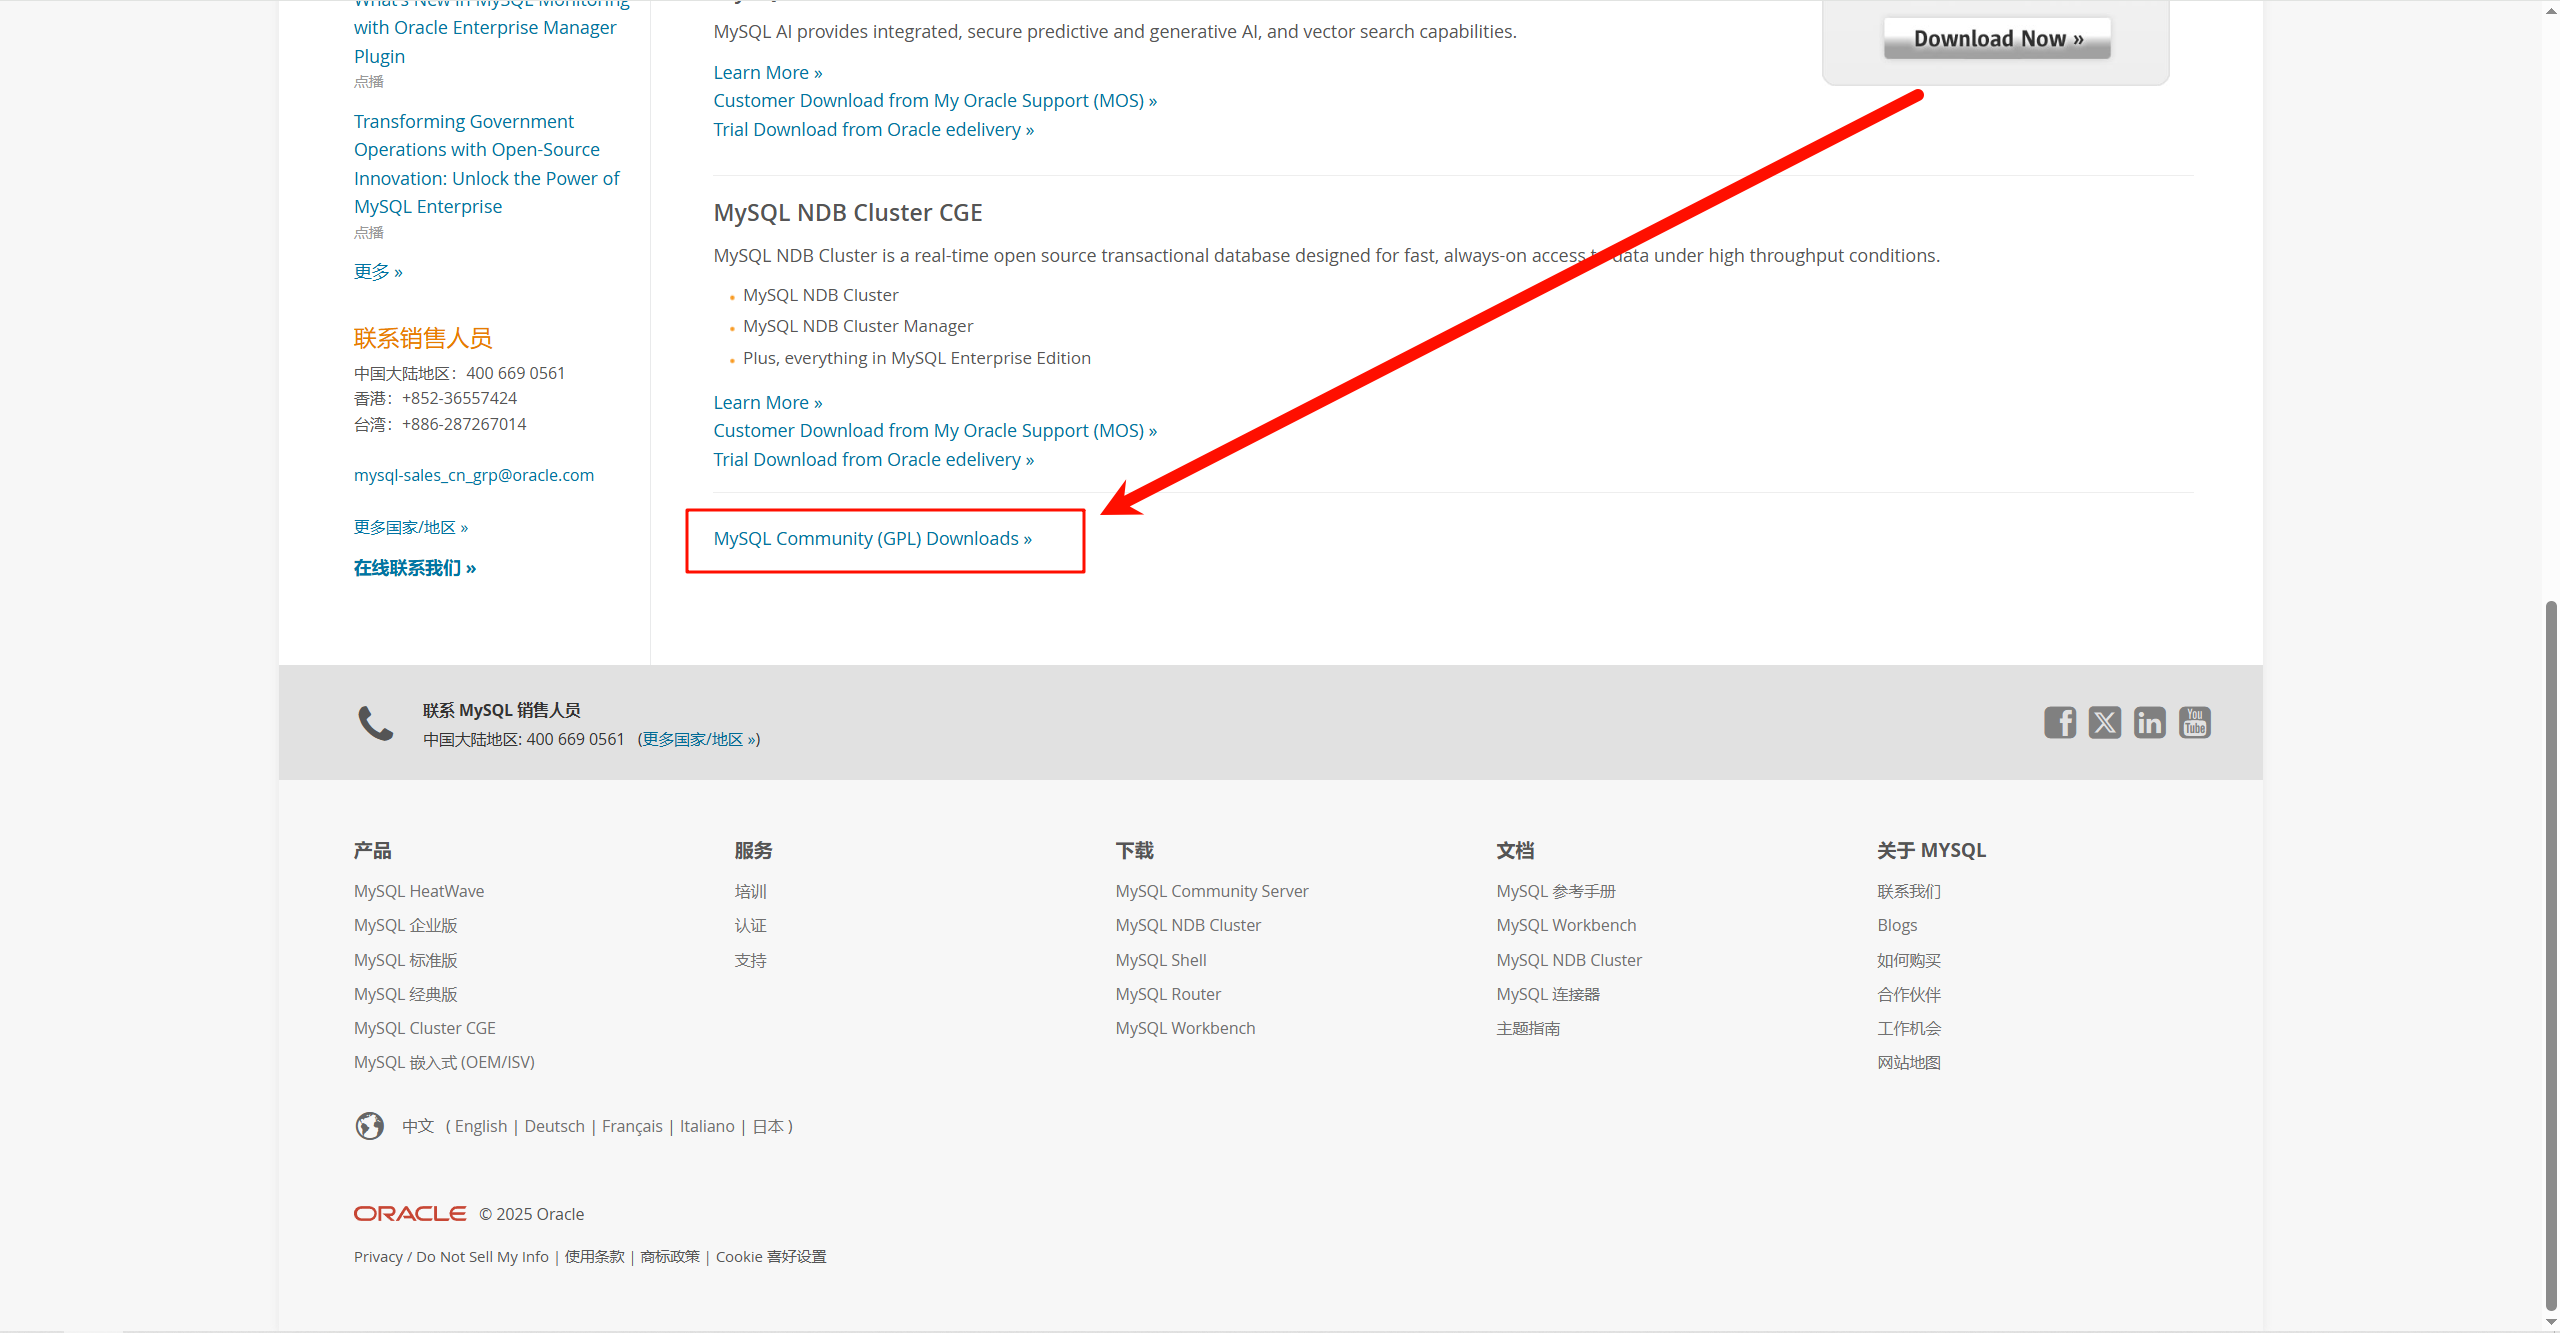Switch site language to Deutsch
This screenshot has height=1333, width=2560.
pos(554,1126)
